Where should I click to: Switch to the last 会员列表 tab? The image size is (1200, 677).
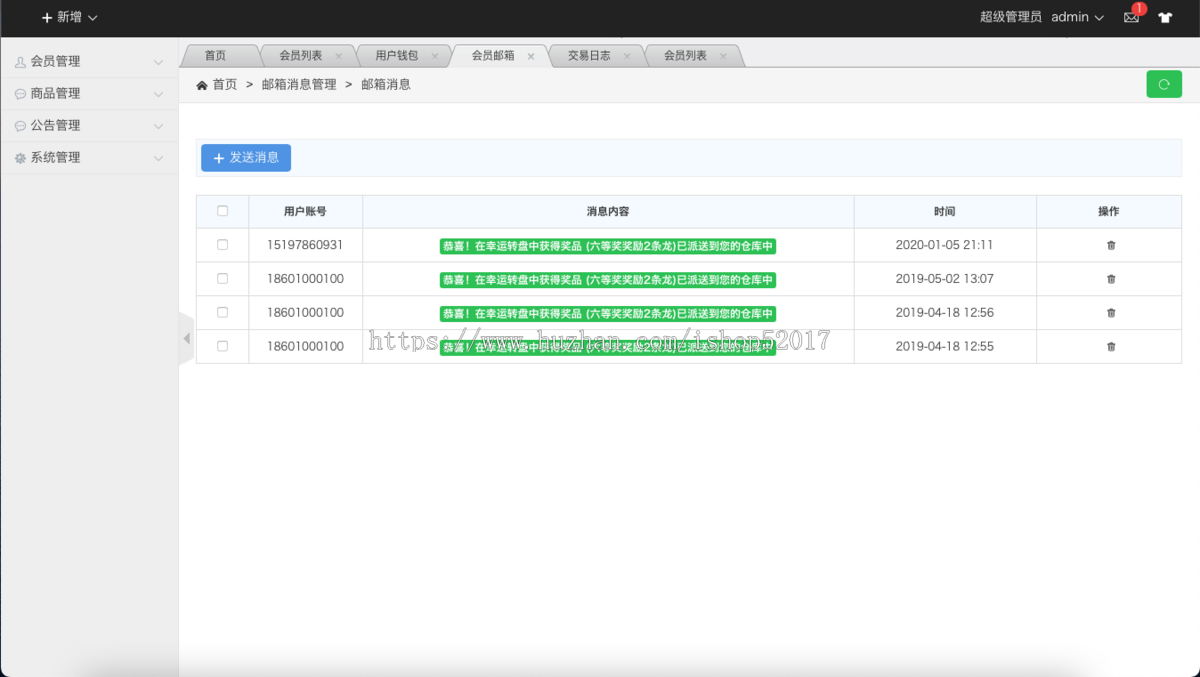(685, 56)
